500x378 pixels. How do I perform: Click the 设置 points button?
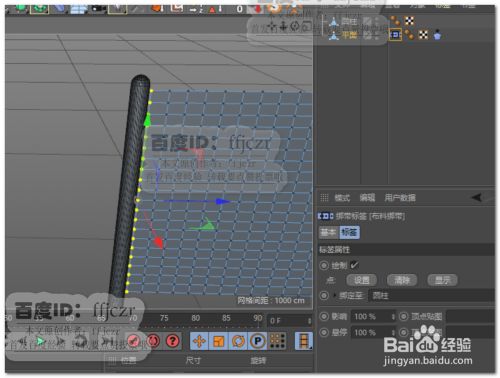tap(362, 280)
